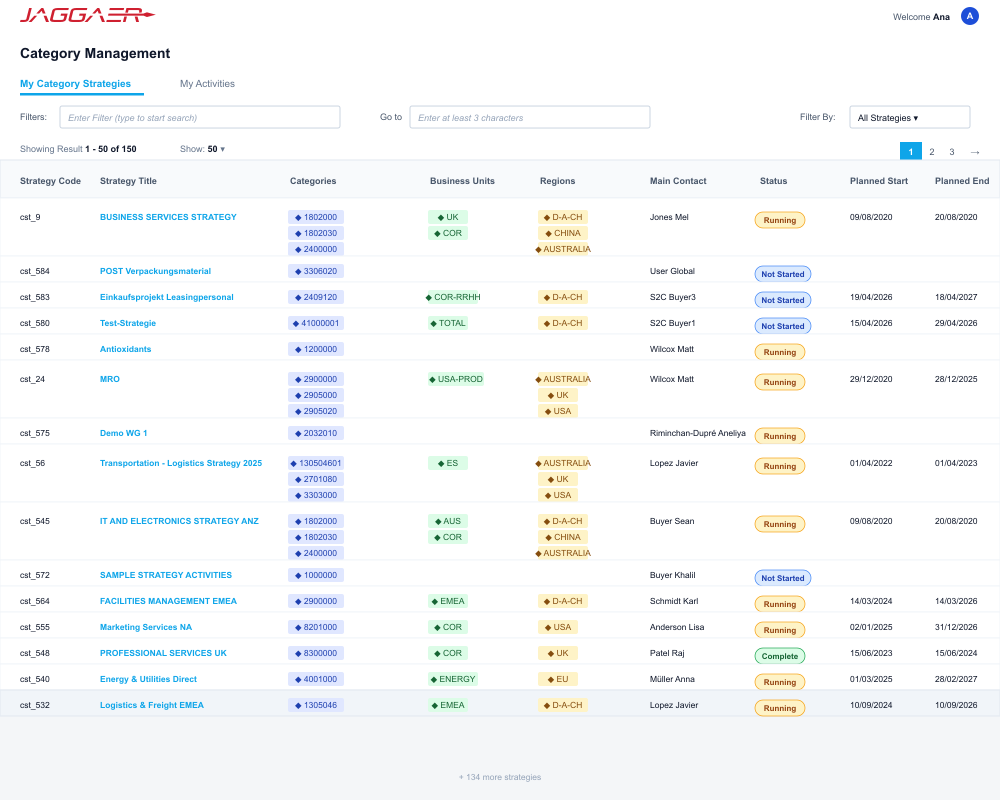Open IT AND ELECTRONICS STRATEGY ANZ
Screen dimensions: 1000x800
[179, 521]
